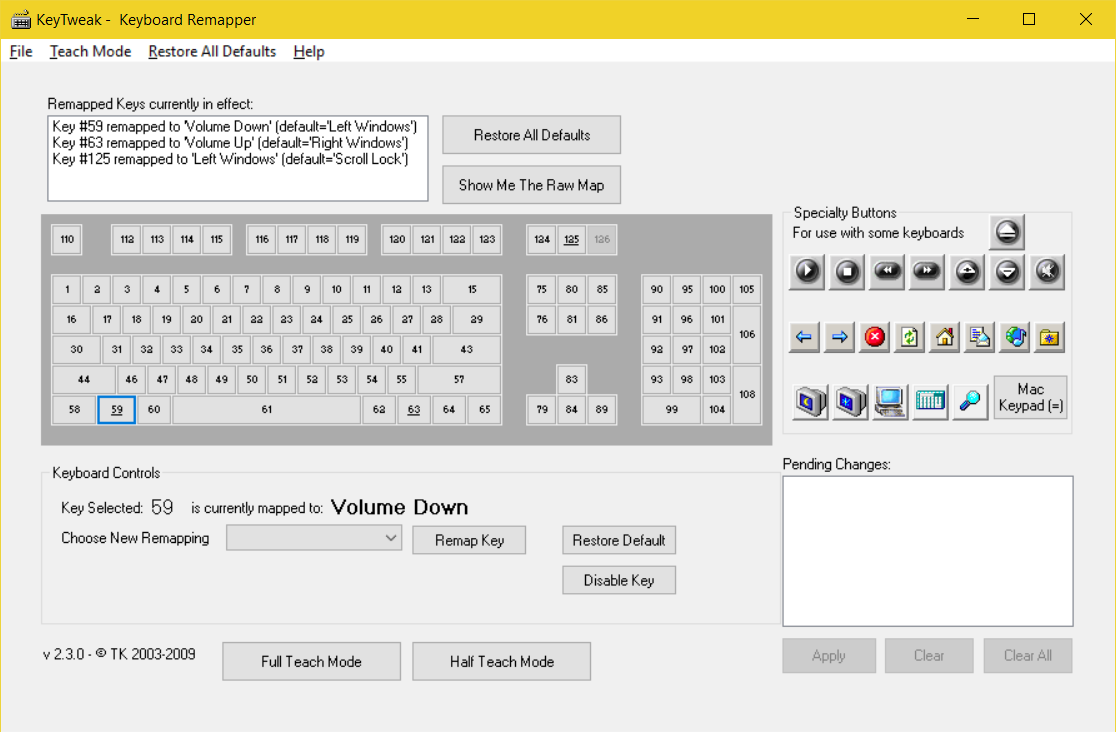Select key 30 on the keyboard layout
Screen dimensions: 1116x732
point(76,350)
